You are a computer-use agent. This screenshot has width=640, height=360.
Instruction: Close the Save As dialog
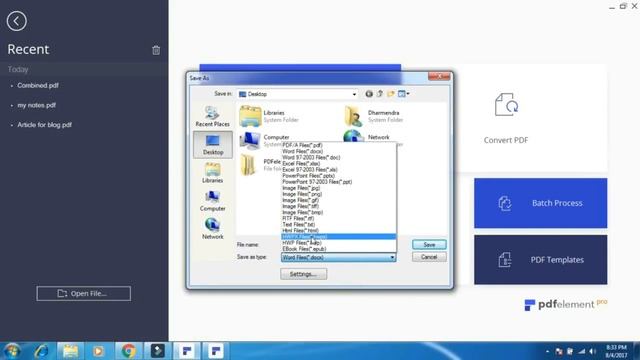point(439,76)
